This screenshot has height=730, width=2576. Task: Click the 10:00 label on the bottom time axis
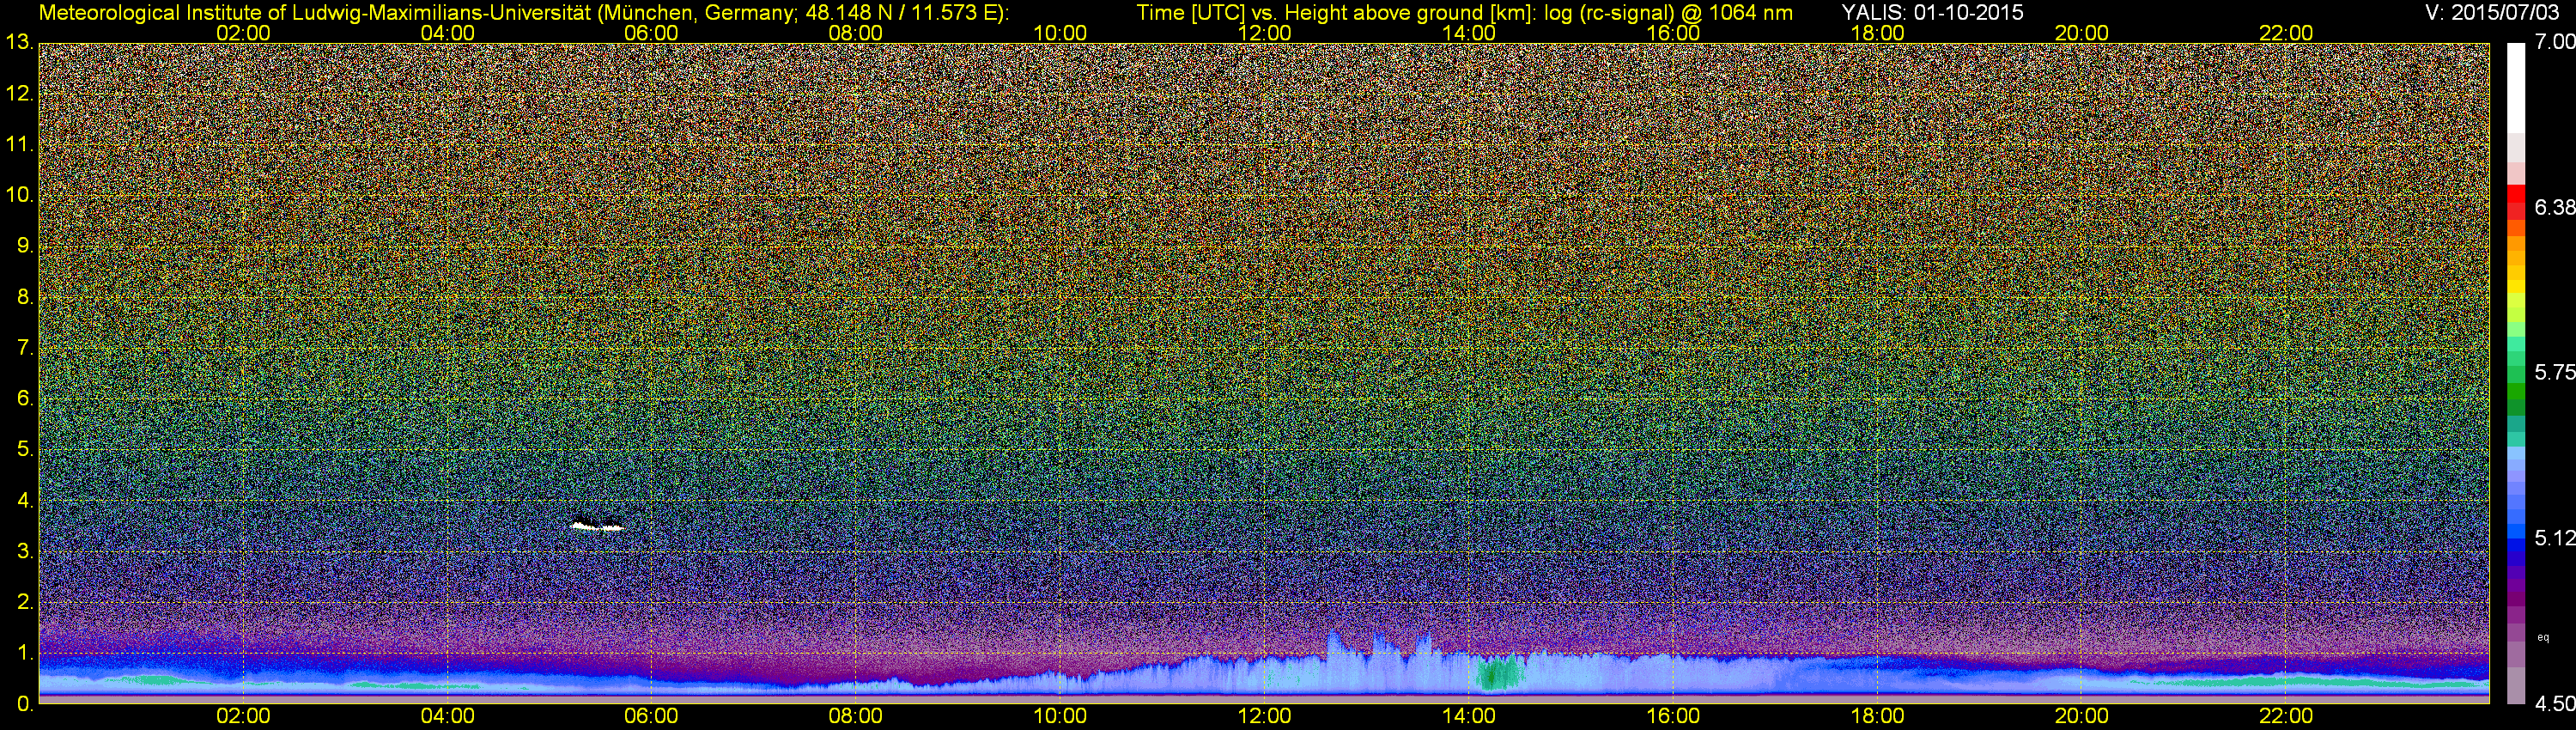(x=1060, y=717)
